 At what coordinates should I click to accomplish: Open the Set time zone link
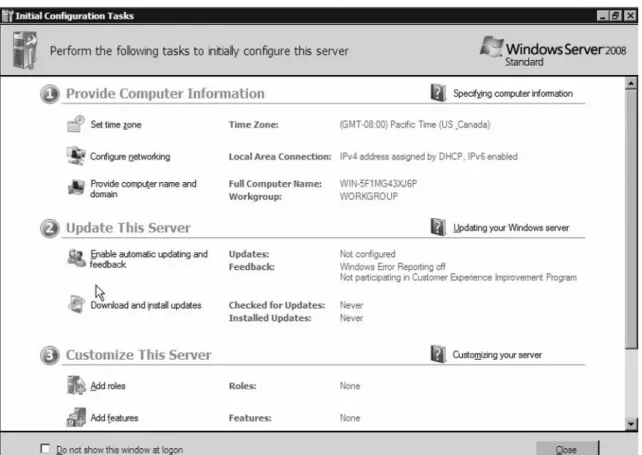(x=116, y=125)
